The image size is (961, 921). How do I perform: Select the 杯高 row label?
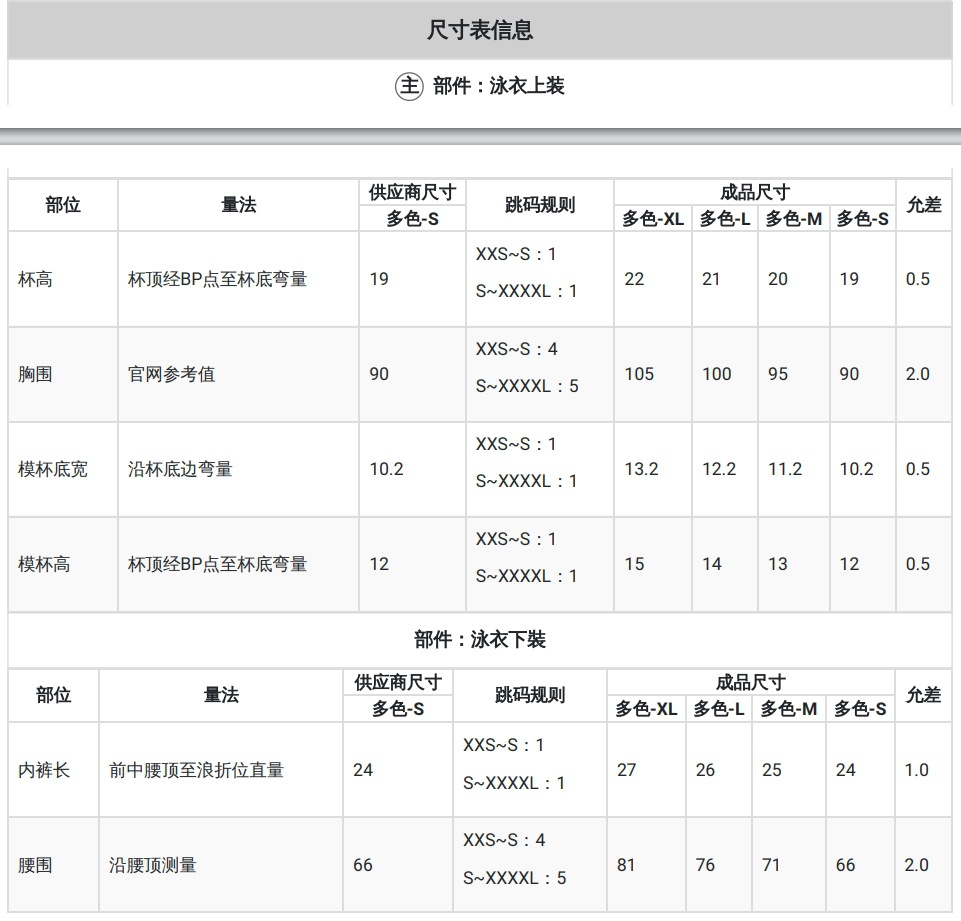(x=35, y=279)
